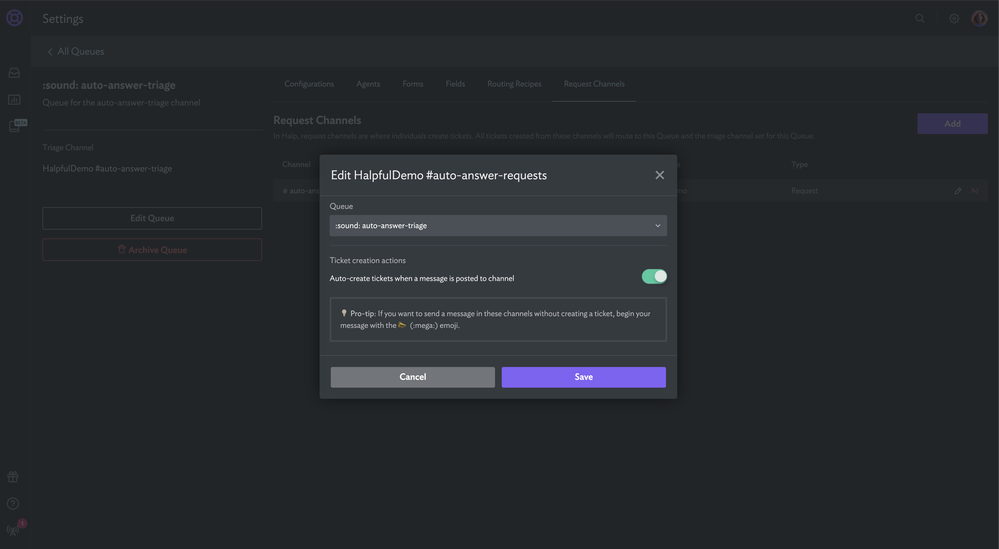Switch to the Agents tab
This screenshot has height=549, width=999.
368,84
